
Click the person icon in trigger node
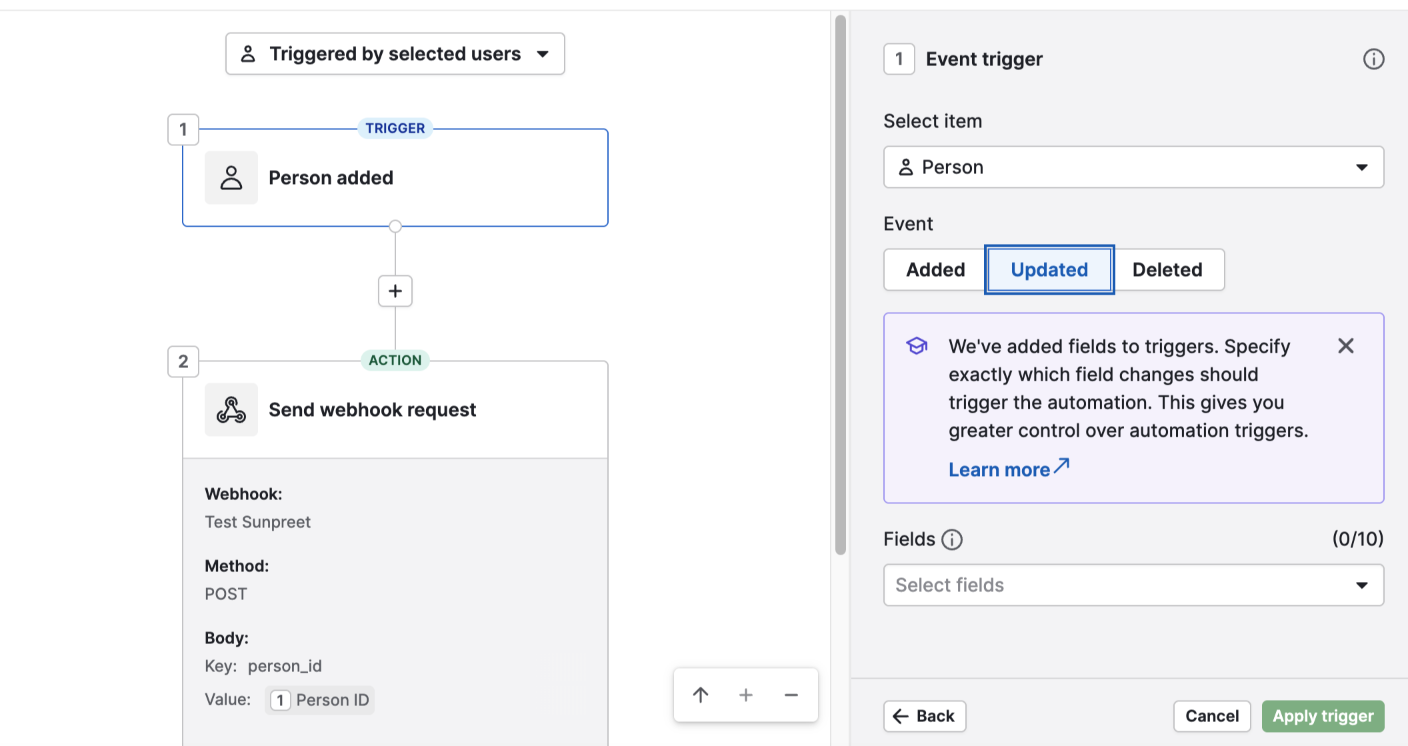point(231,178)
